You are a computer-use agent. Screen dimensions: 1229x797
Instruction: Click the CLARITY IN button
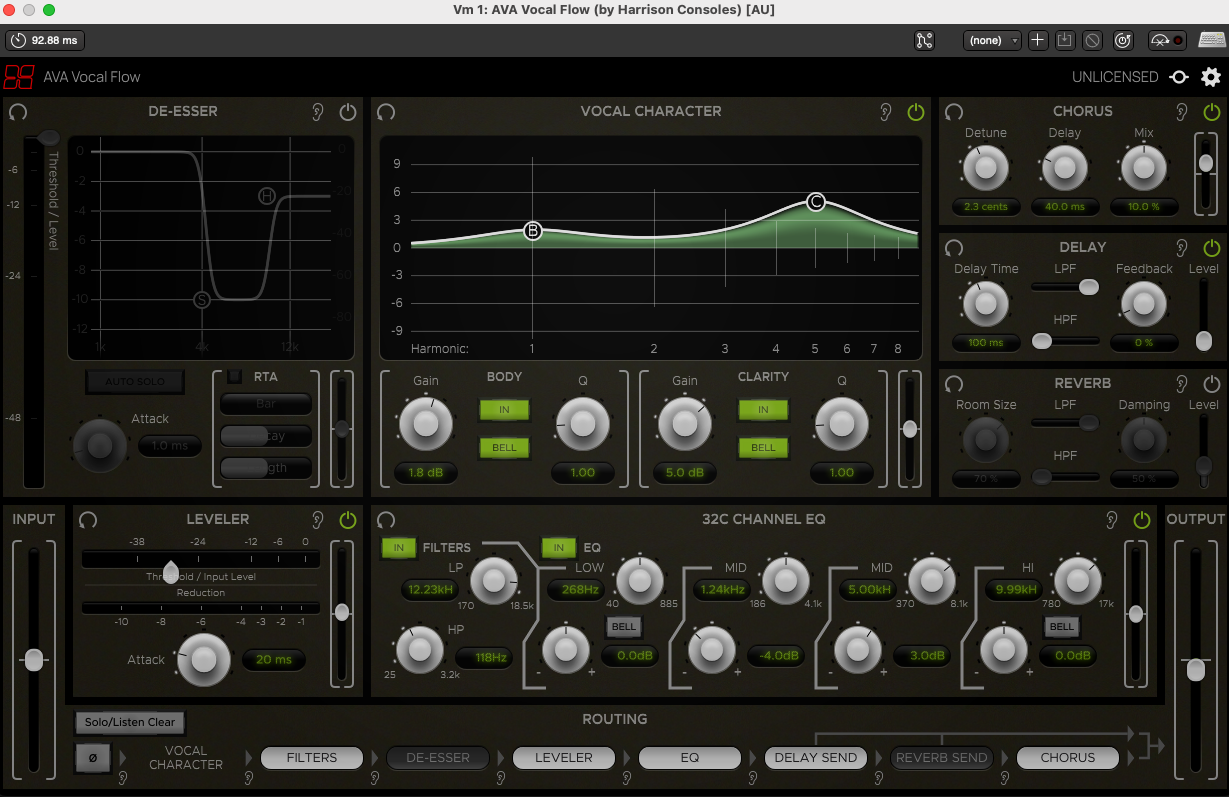pyautogui.click(x=763, y=410)
